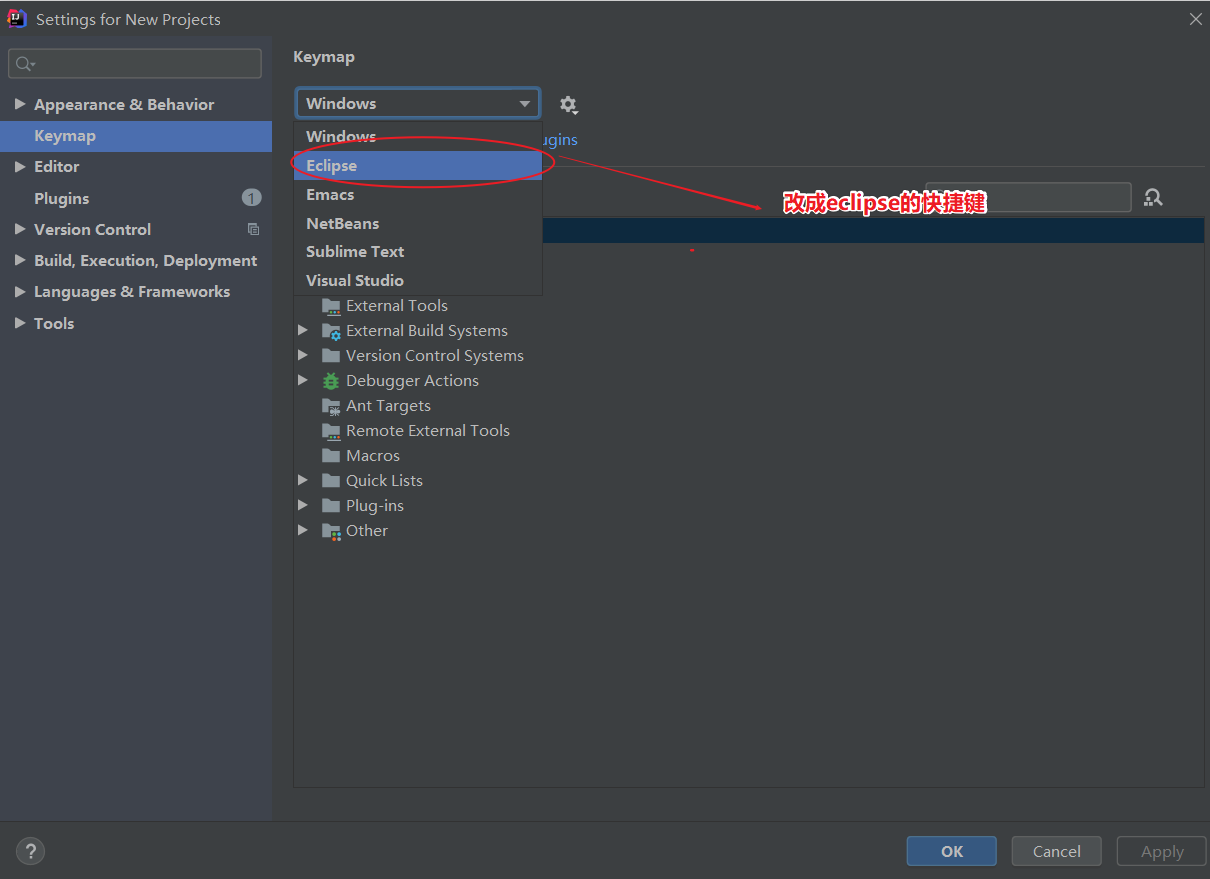This screenshot has height=879, width=1210.
Task: Close the Settings for New Projects dialog
Action: point(1195,19)
